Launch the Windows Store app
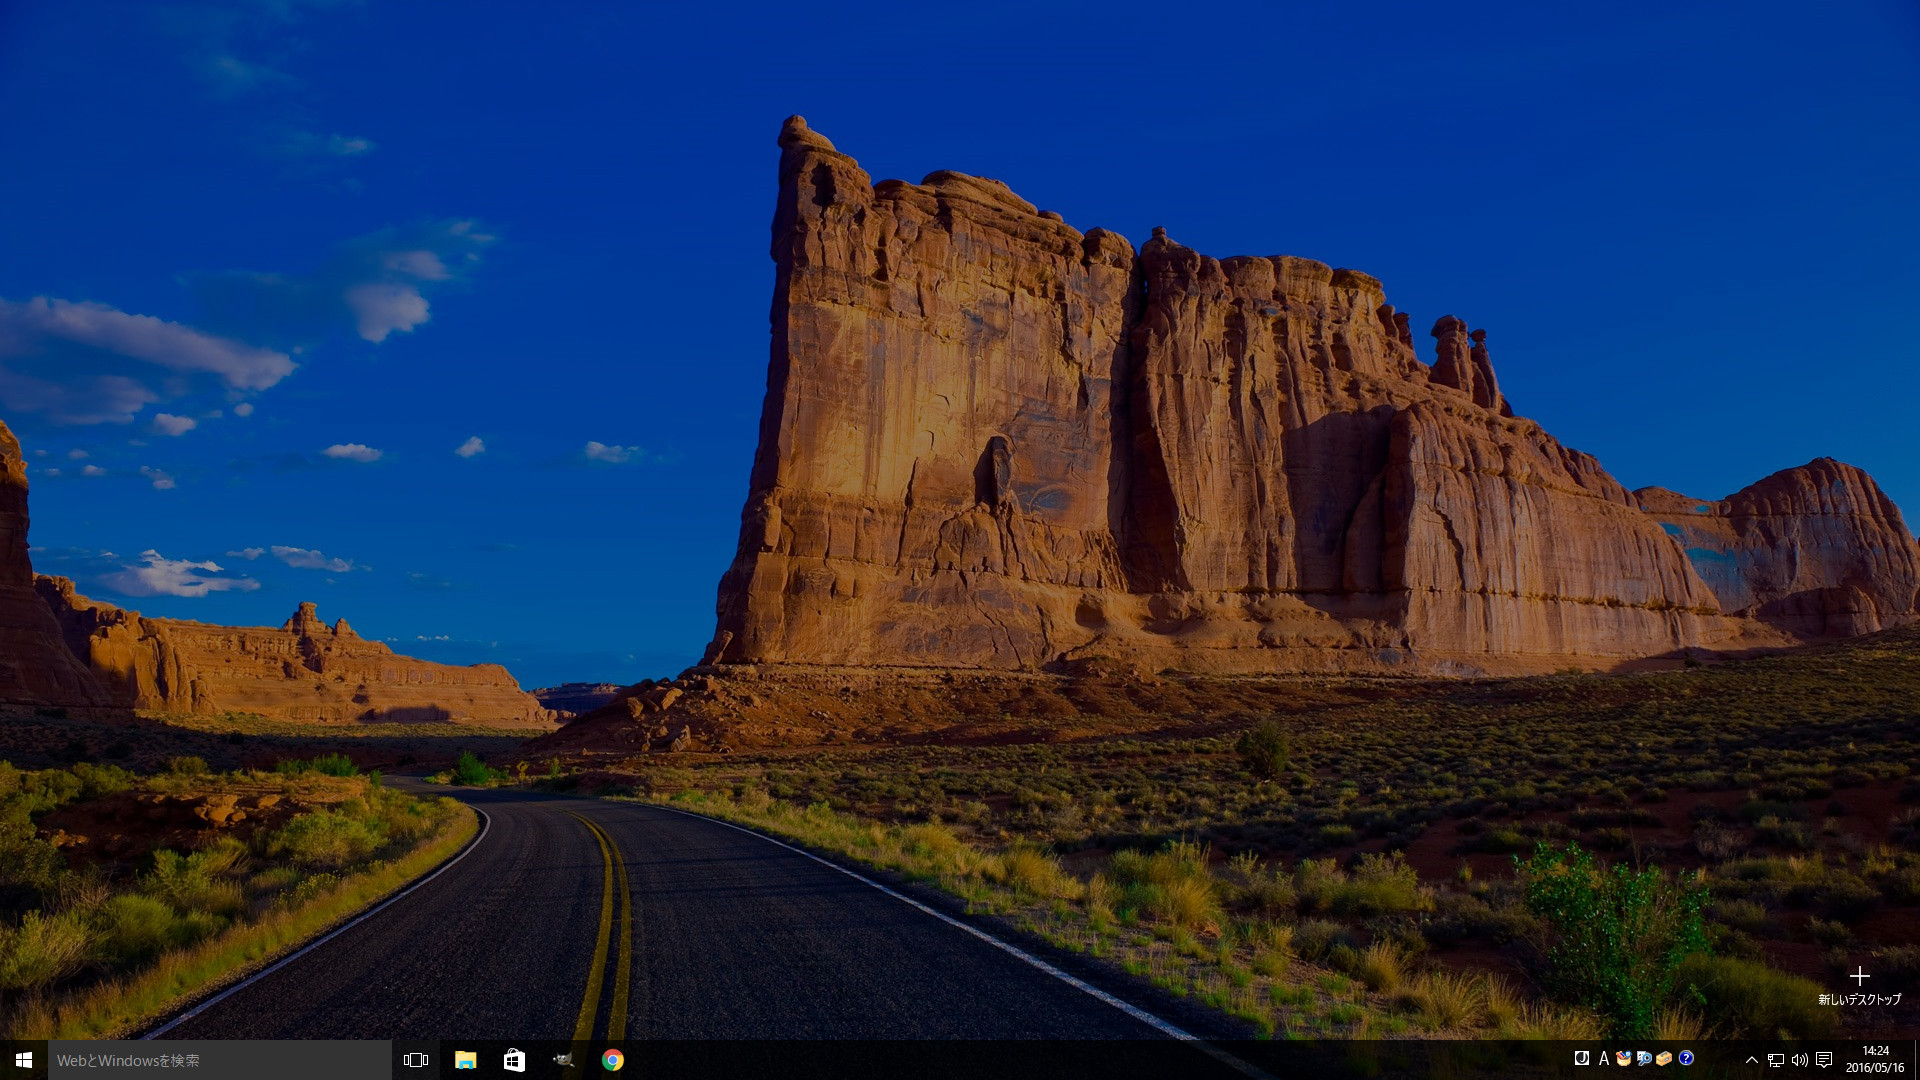Viewport: 1920px width, 1080px height. click(514, 1060)
